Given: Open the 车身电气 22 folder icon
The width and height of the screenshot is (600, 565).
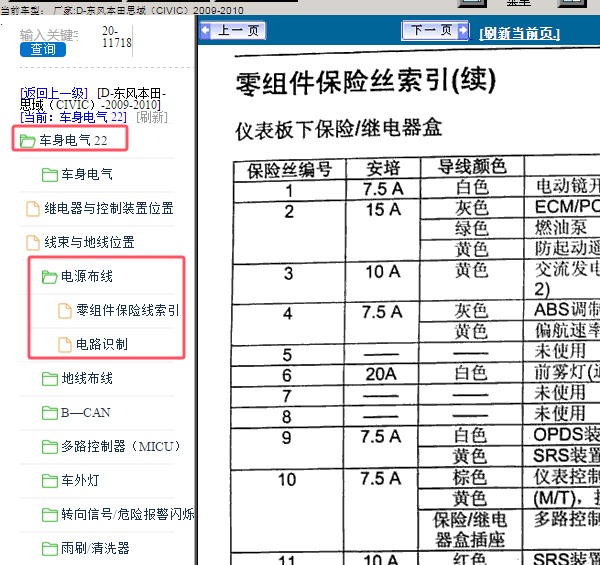Looking at the screenshot, I should point(28,141).
